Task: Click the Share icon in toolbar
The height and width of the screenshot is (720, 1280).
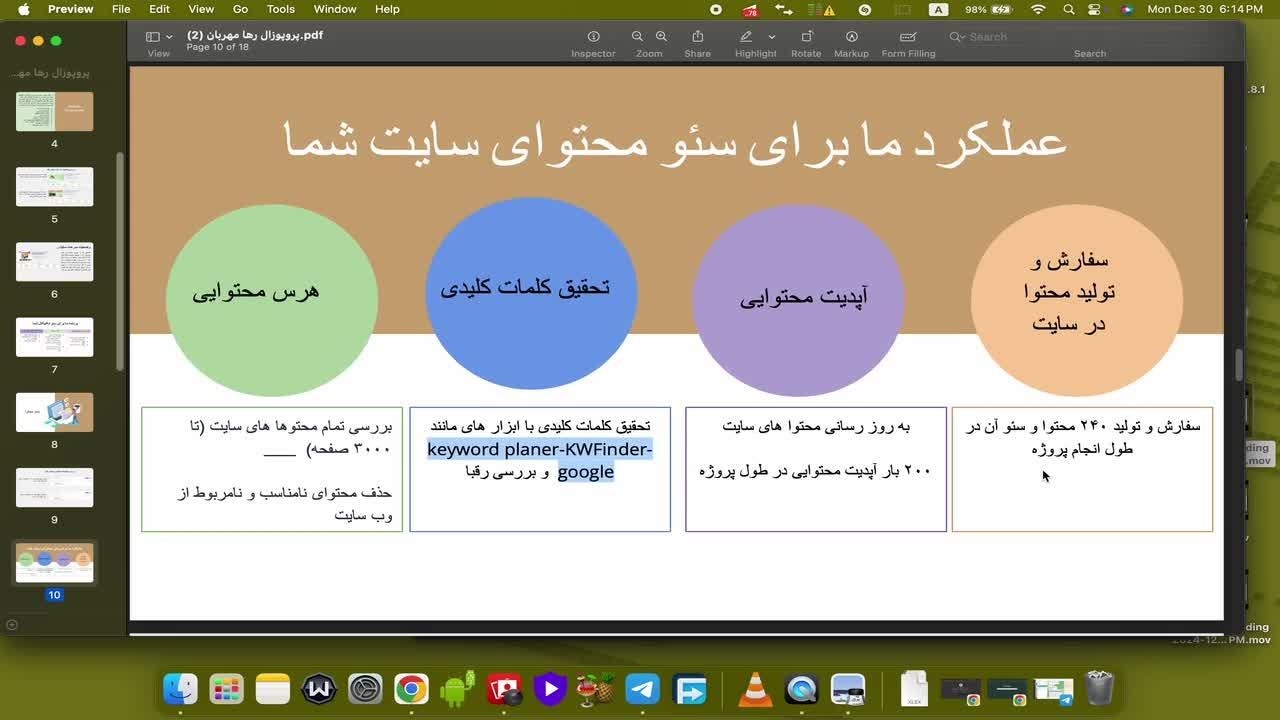Action: click(x=697, y=37)
